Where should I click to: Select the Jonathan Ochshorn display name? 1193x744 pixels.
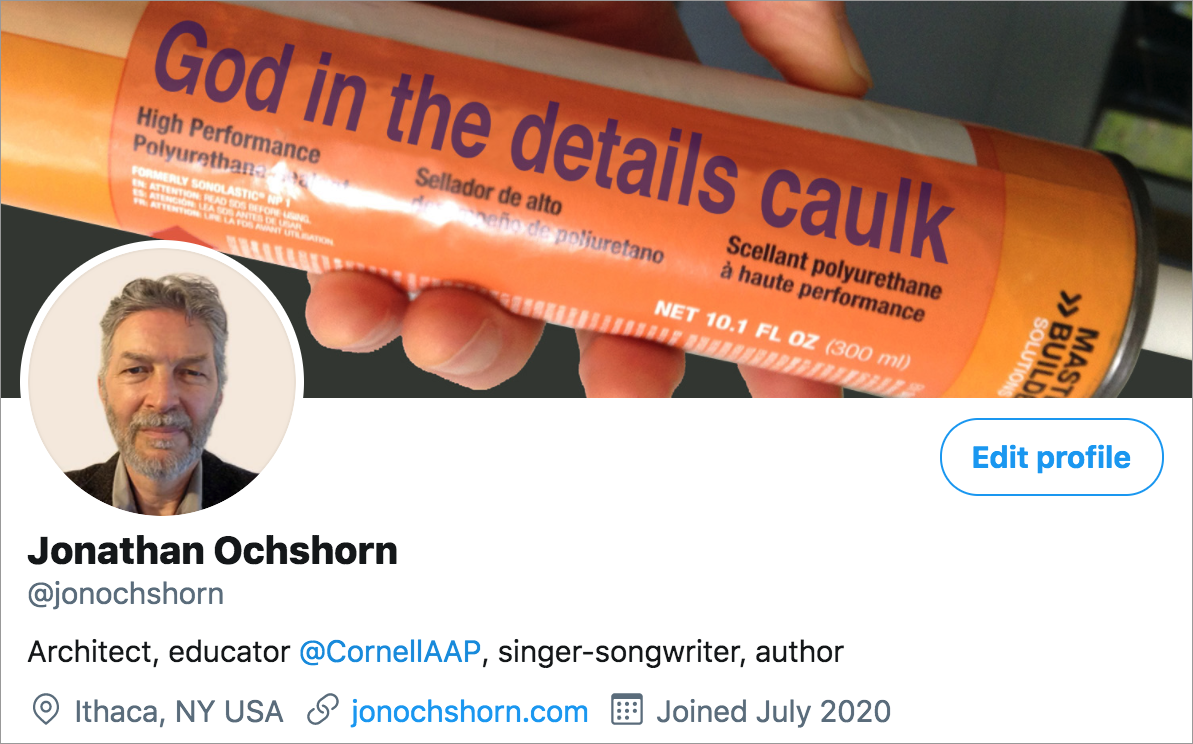tap(212, 551)
